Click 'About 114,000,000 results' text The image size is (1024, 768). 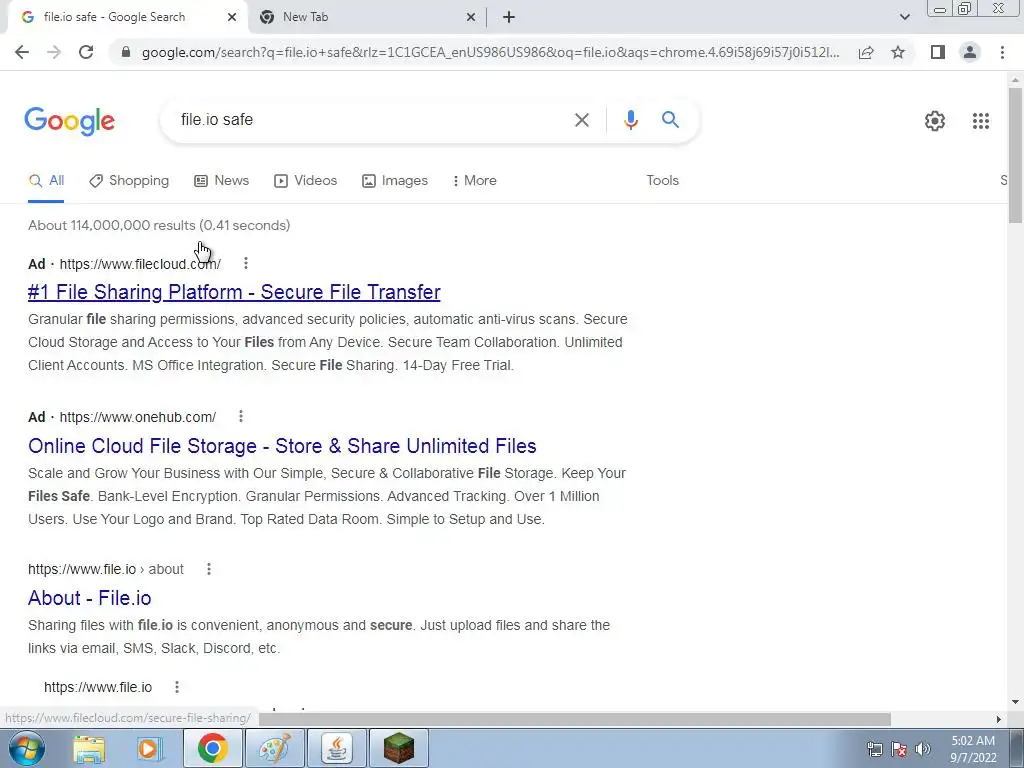pos(112,225)
